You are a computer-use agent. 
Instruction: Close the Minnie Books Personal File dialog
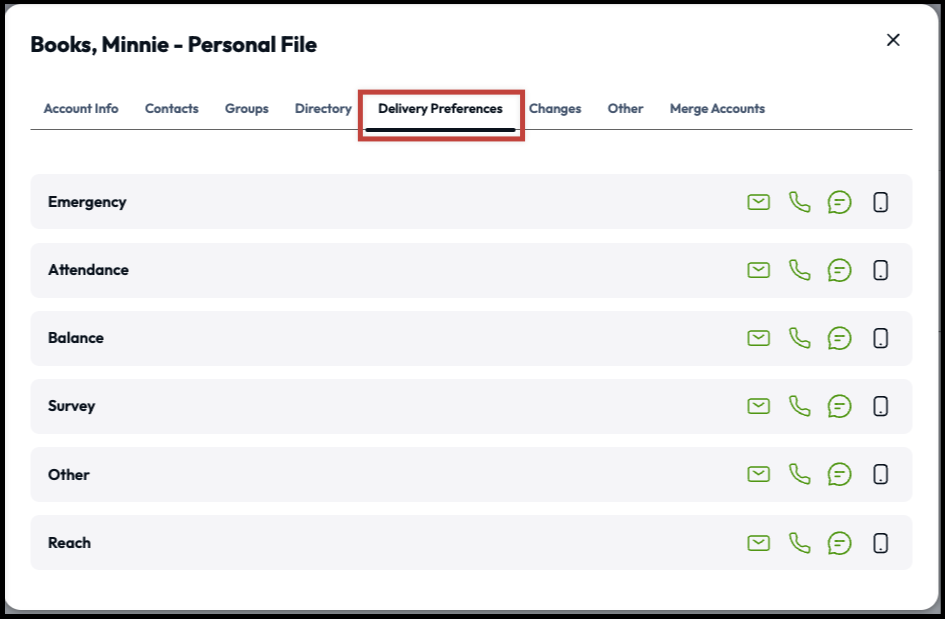[x=893, y=40]
